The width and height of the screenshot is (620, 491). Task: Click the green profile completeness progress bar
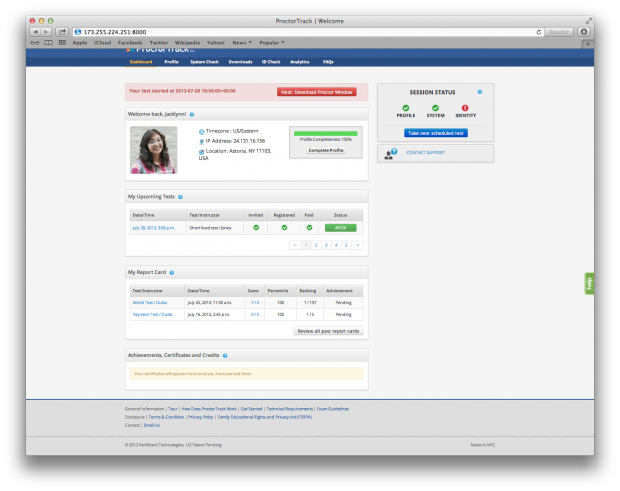(326, 131)
